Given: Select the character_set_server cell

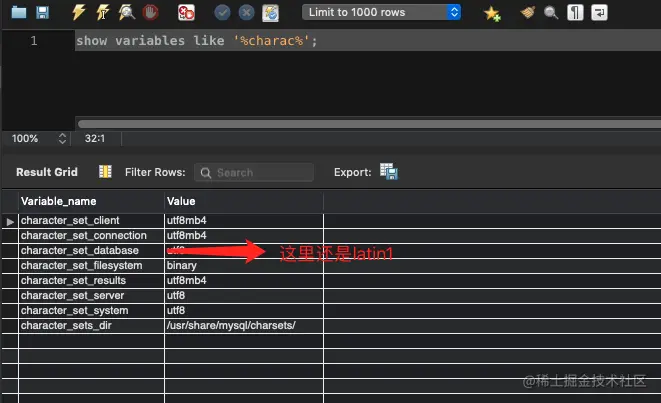Looking at the screenshot, I should 91,296.
